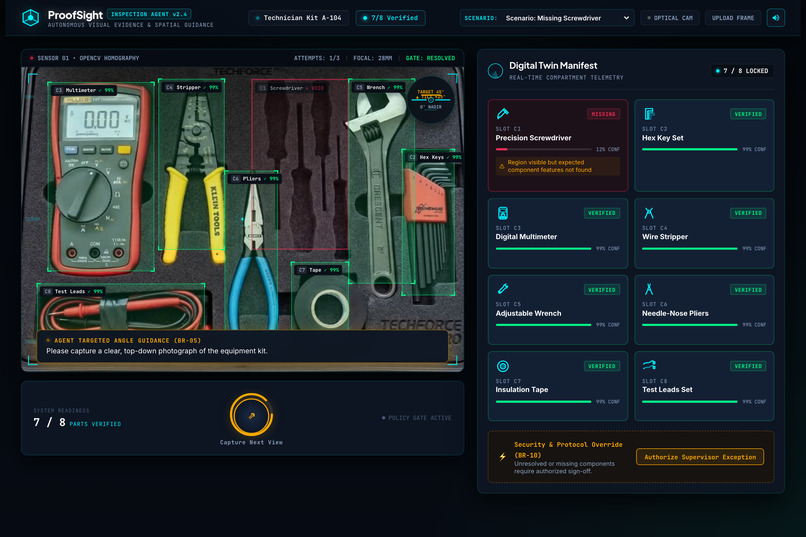
Task: Select the Needle-Nose Pliers slot icon
Action: coord(649,289)
